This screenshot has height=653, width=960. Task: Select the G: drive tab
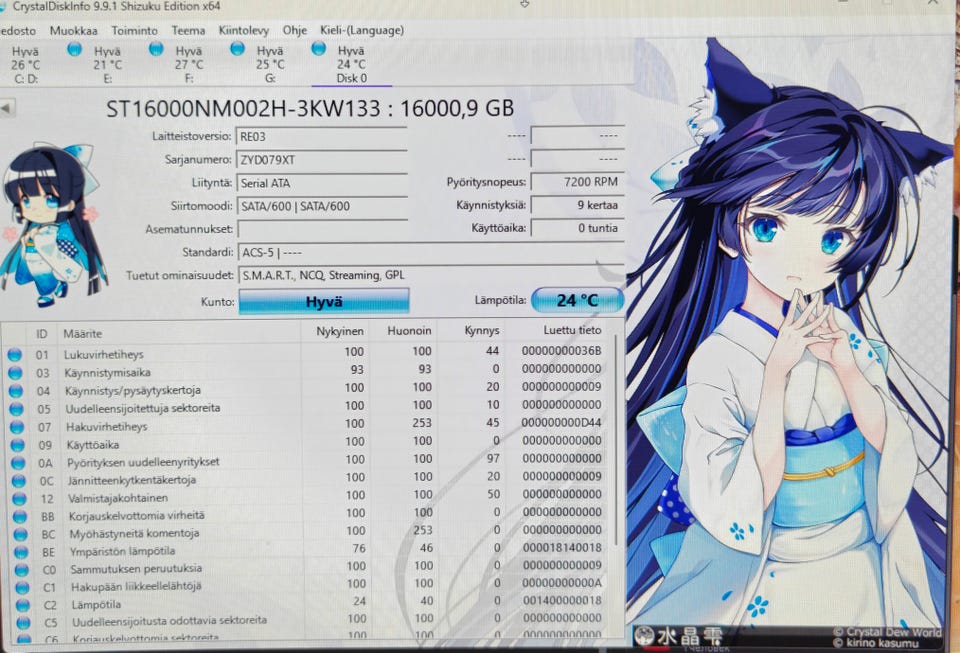[270, 64]
